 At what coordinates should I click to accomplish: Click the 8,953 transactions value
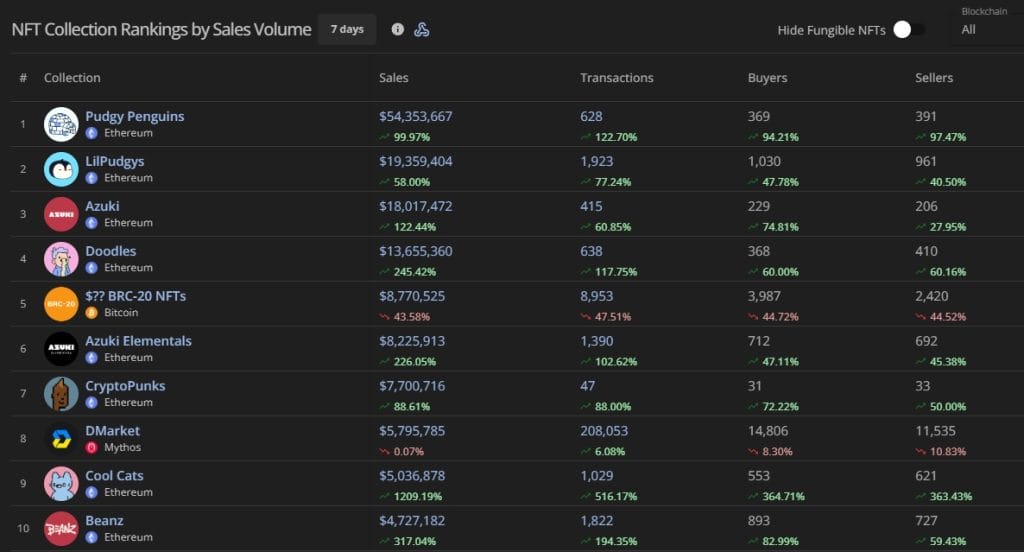tap(597, 296)
